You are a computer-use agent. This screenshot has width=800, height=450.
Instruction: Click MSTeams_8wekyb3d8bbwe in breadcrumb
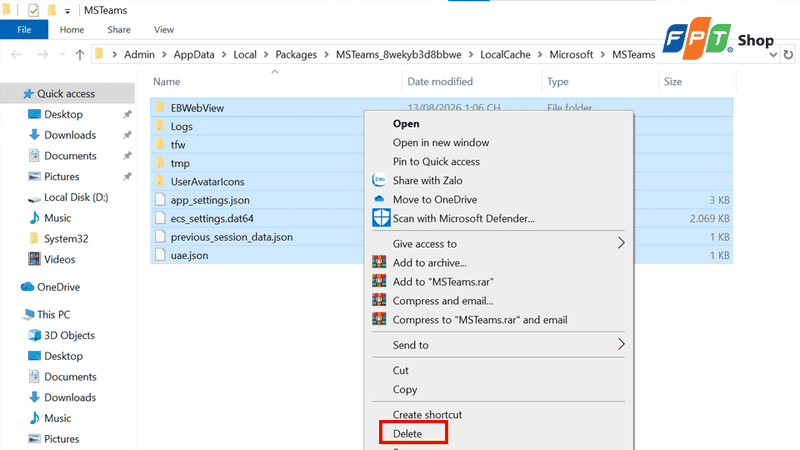point(398,55)
